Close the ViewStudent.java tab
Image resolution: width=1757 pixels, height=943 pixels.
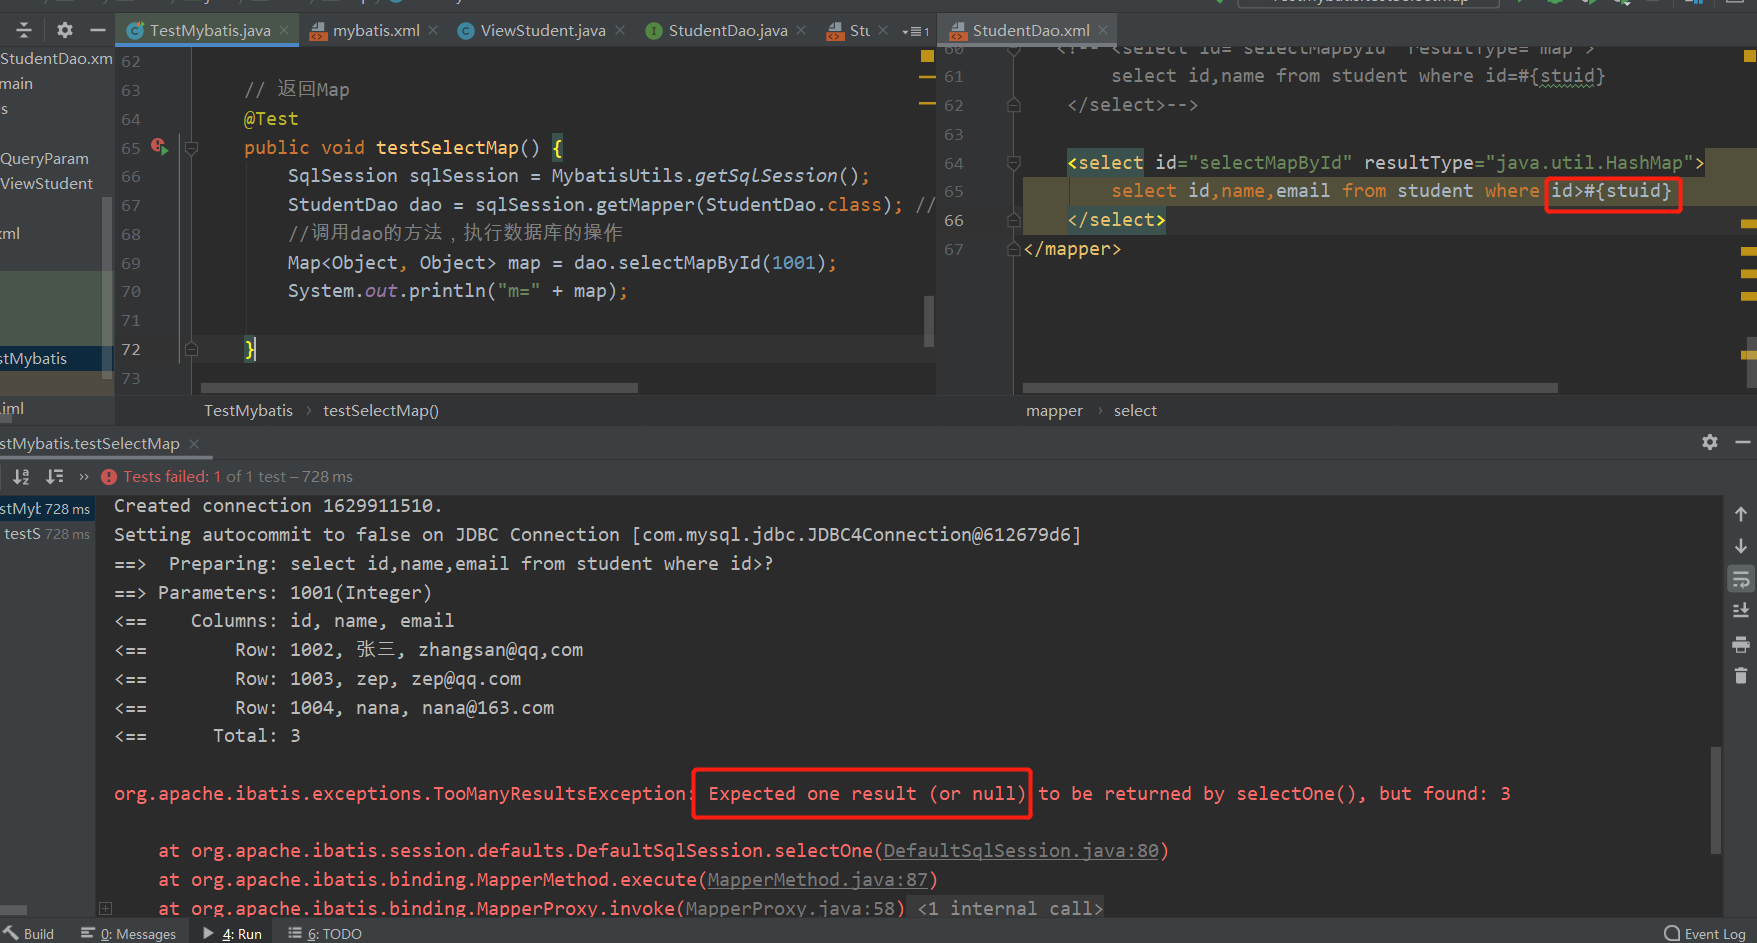click(x=620, y=30)
